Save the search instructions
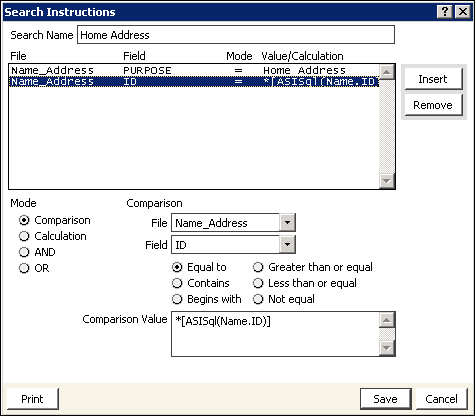 click(x=386, y=399)
